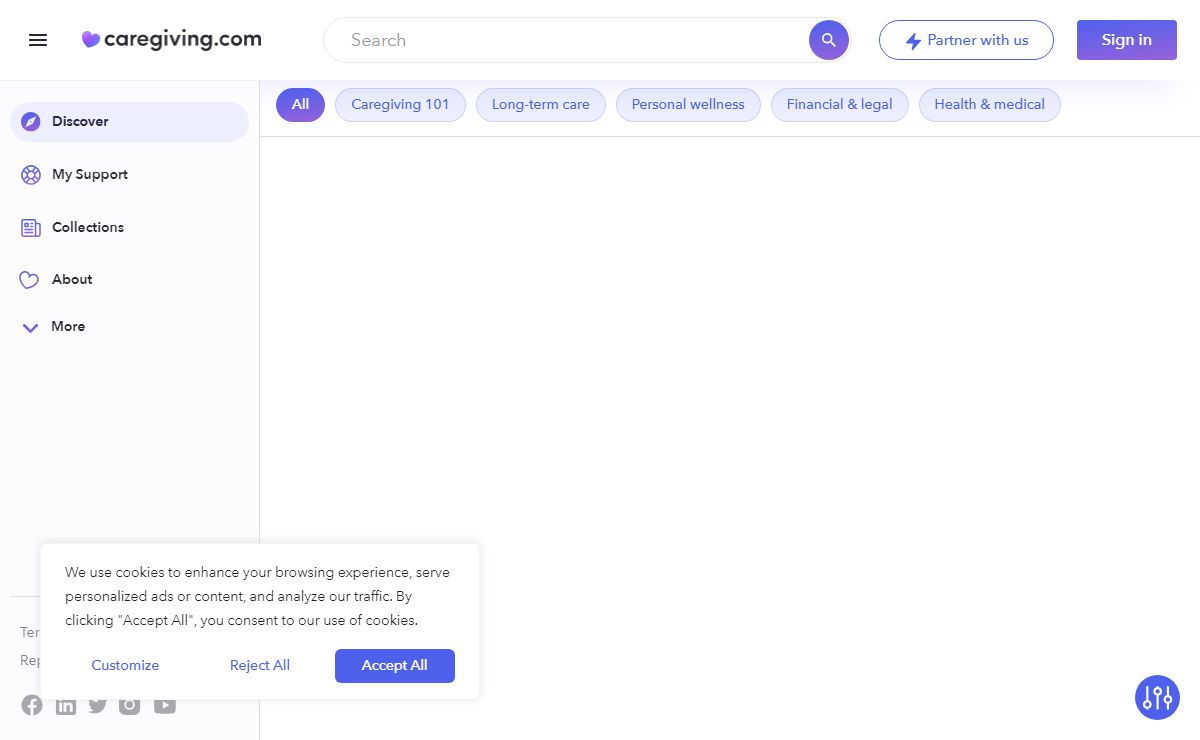Accept All cookies in the banner
1200x740 pixels.
(x=394, y=666)
